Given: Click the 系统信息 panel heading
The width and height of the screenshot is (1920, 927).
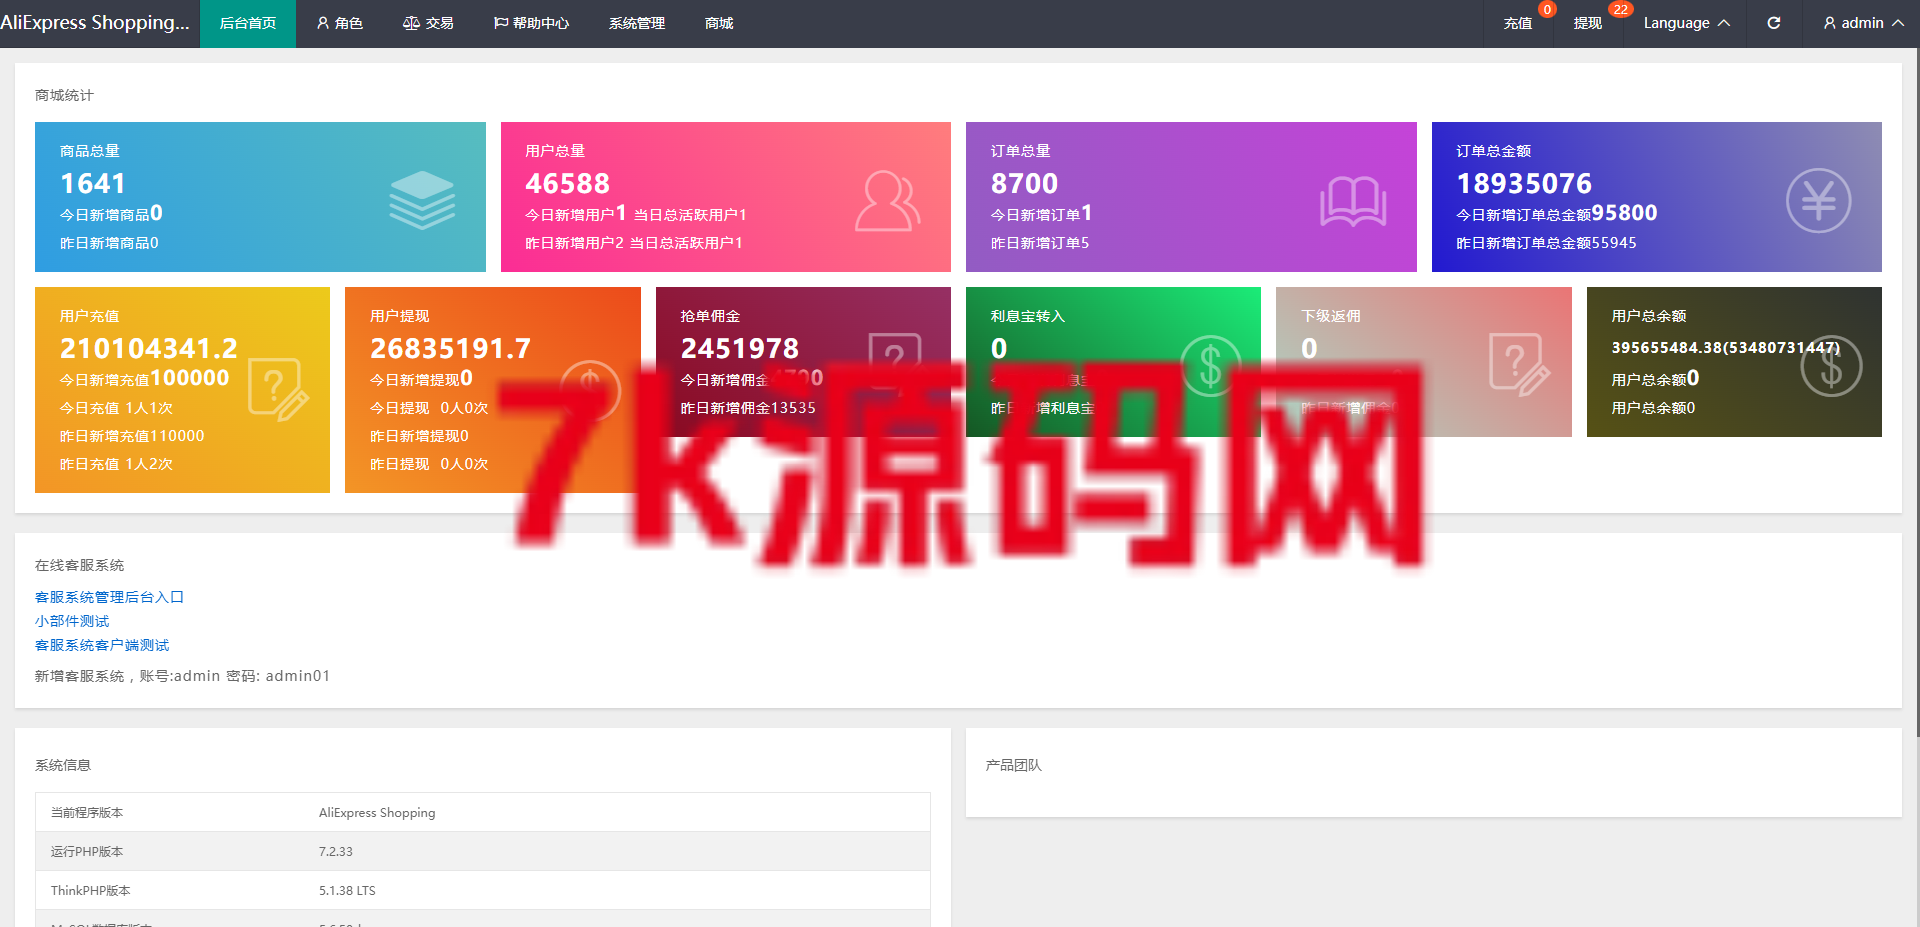Looking at the screenshot, I should pyautogui.click(x=63, y=765).
